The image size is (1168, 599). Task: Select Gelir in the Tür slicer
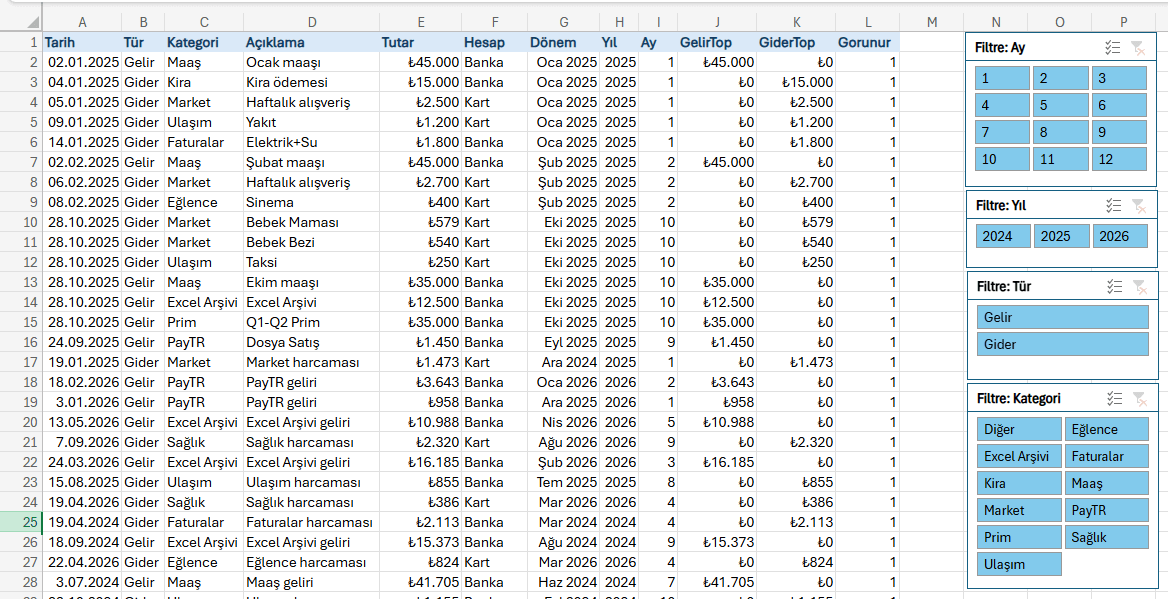click(1062, 317)
